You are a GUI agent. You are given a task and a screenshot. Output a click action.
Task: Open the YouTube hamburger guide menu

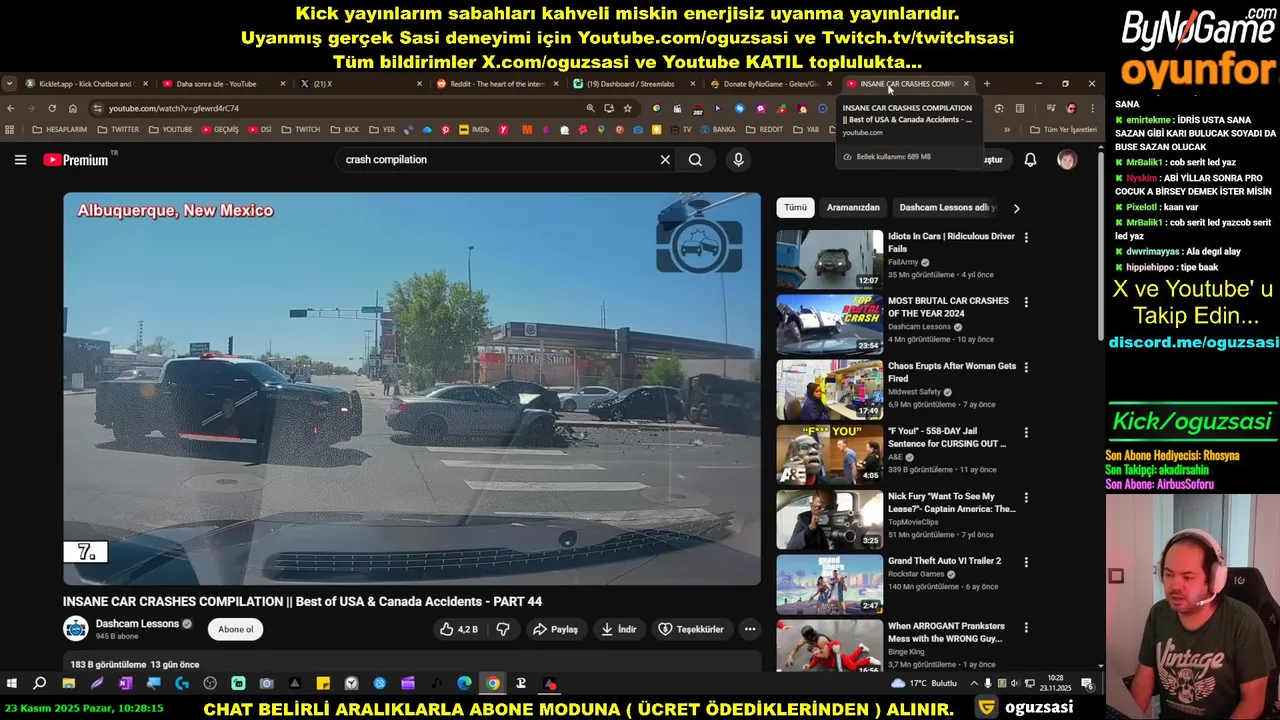[20, 160]
